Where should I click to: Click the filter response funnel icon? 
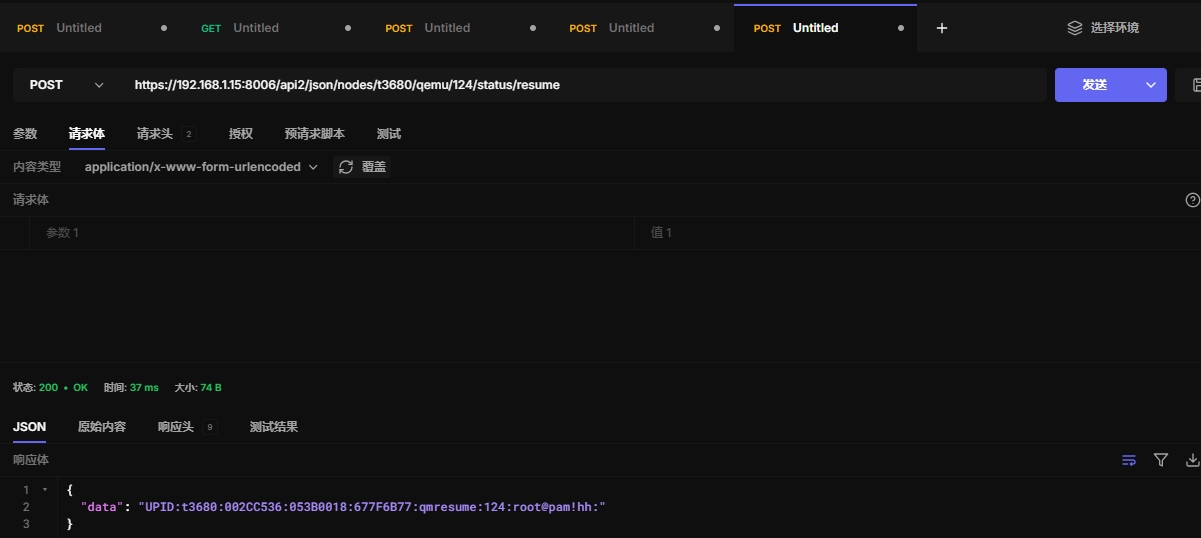click(x=1161, y=460)
